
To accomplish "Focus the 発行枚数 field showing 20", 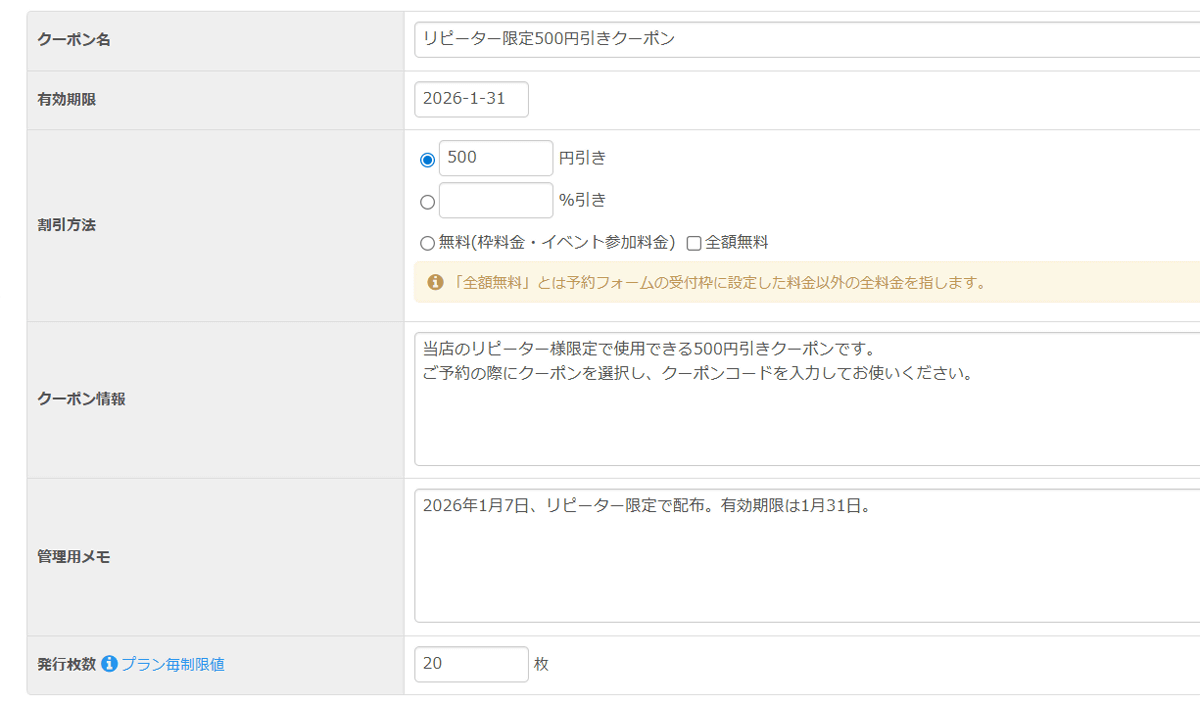I will (471, 664).
